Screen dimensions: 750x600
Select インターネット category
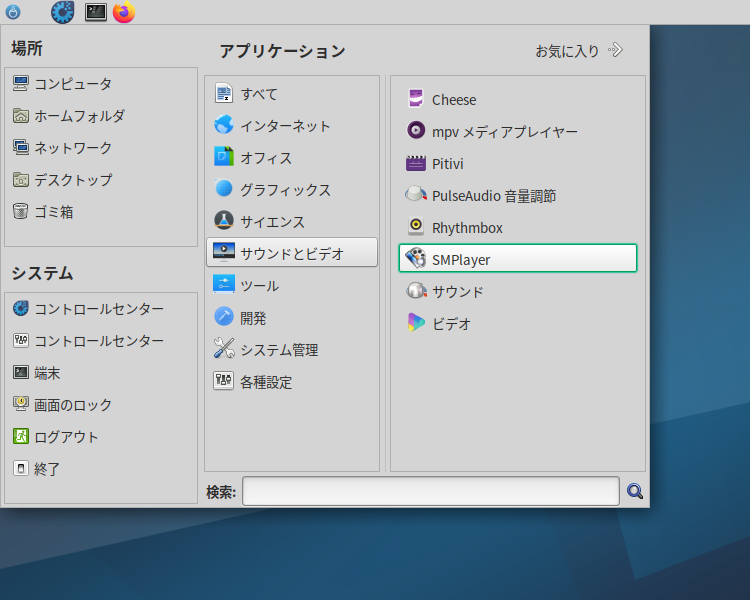pyautogui.click(x=292, y=126)
